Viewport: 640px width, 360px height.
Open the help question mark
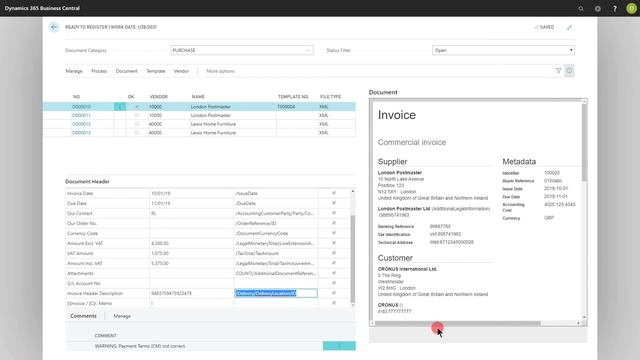click(x=615, y=8)
